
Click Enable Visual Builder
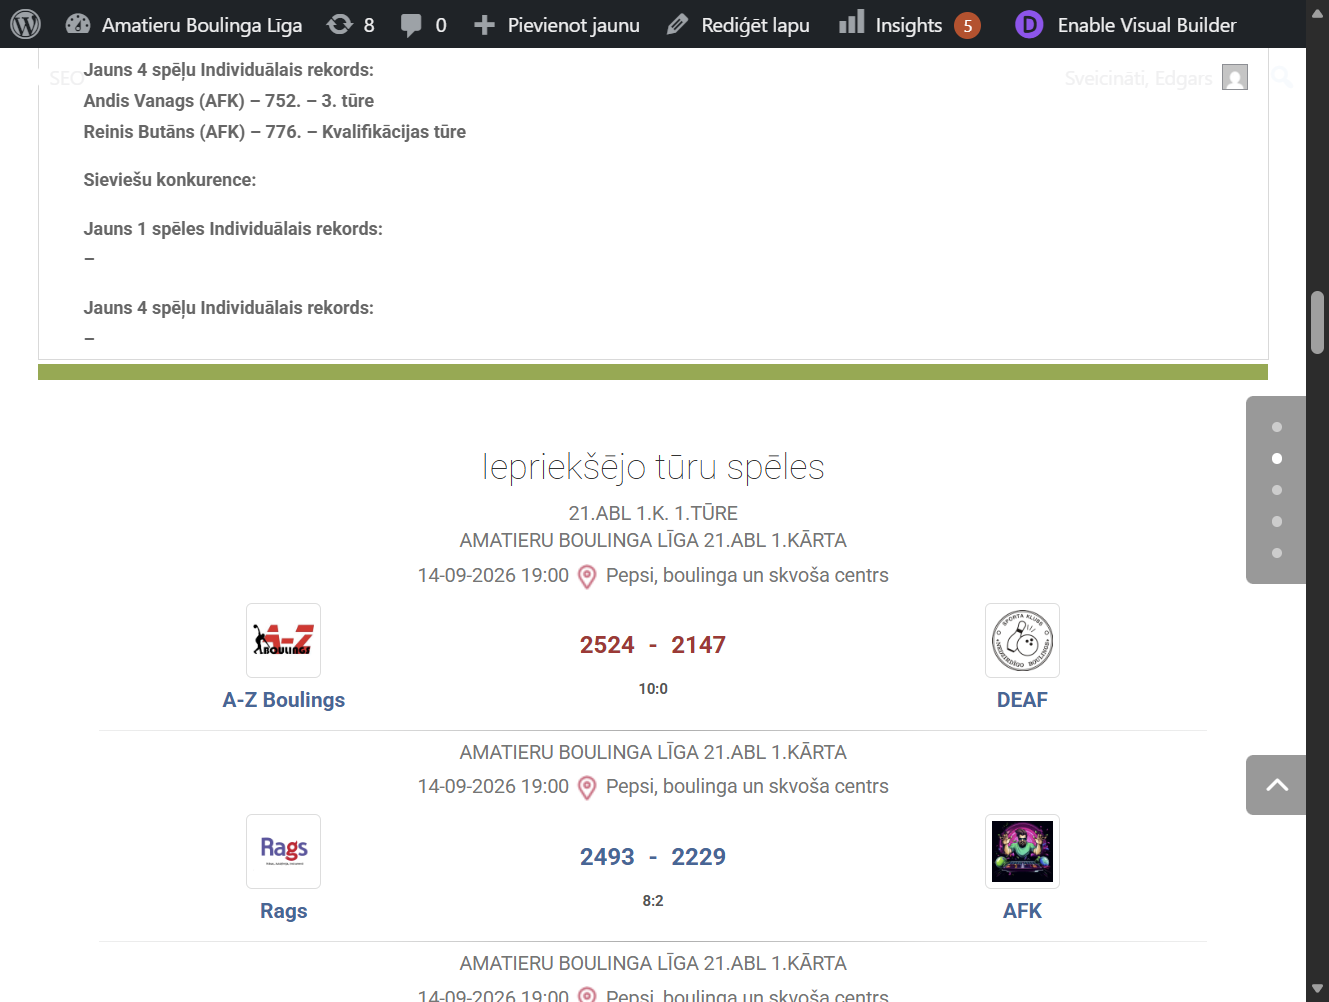click(x=1147, y=24)
